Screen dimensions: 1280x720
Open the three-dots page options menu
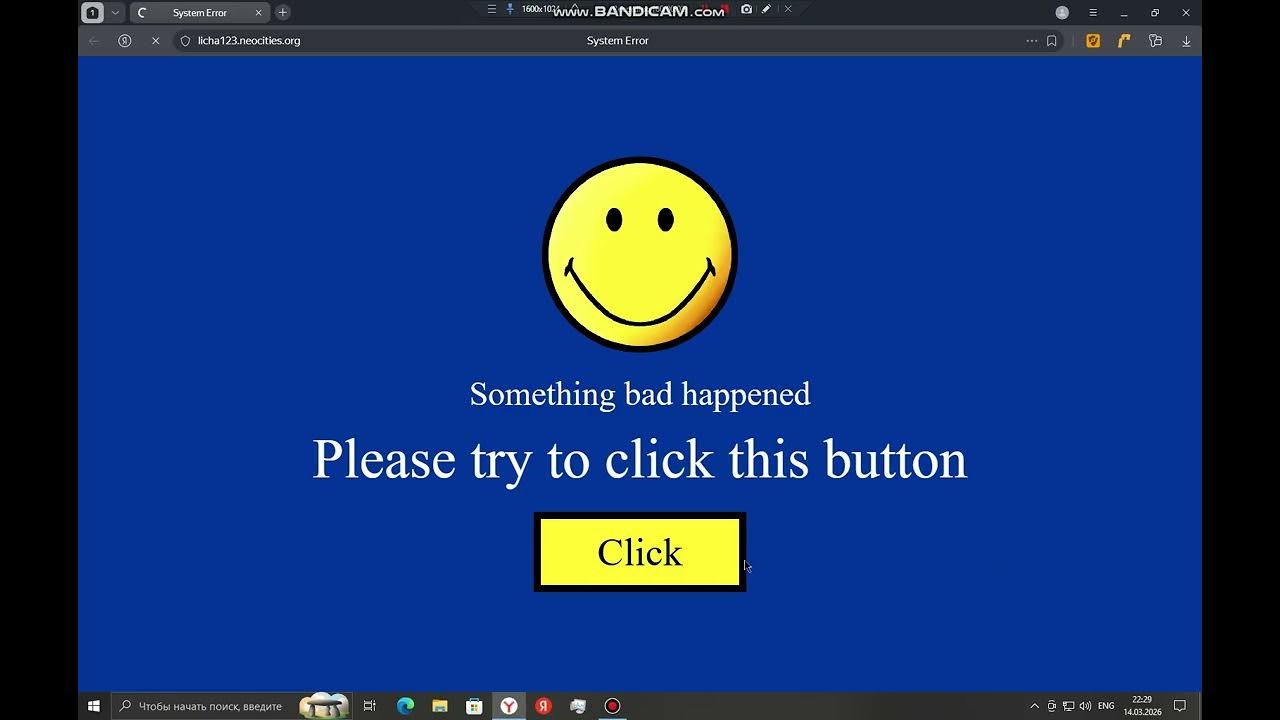(x=1031, y=41)
